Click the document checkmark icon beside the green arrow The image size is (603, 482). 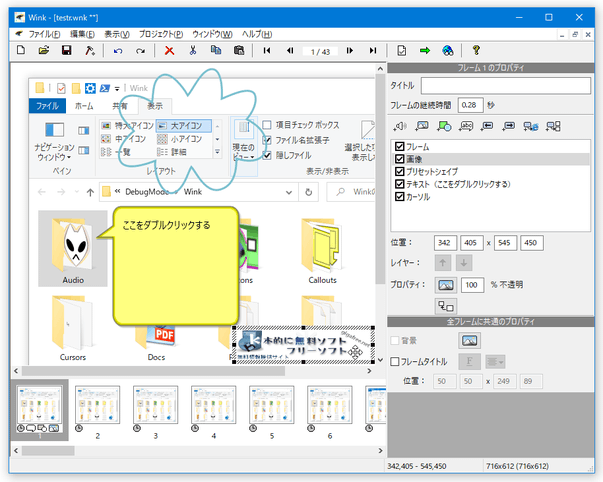coord(401,50)
